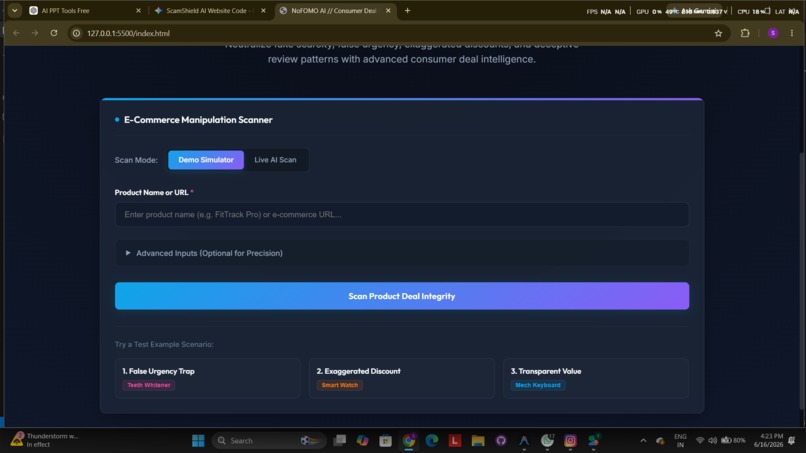Screen dimensions: 806x453
Task: Close the NoFOMO AI tab
Action: click(388, 10)
